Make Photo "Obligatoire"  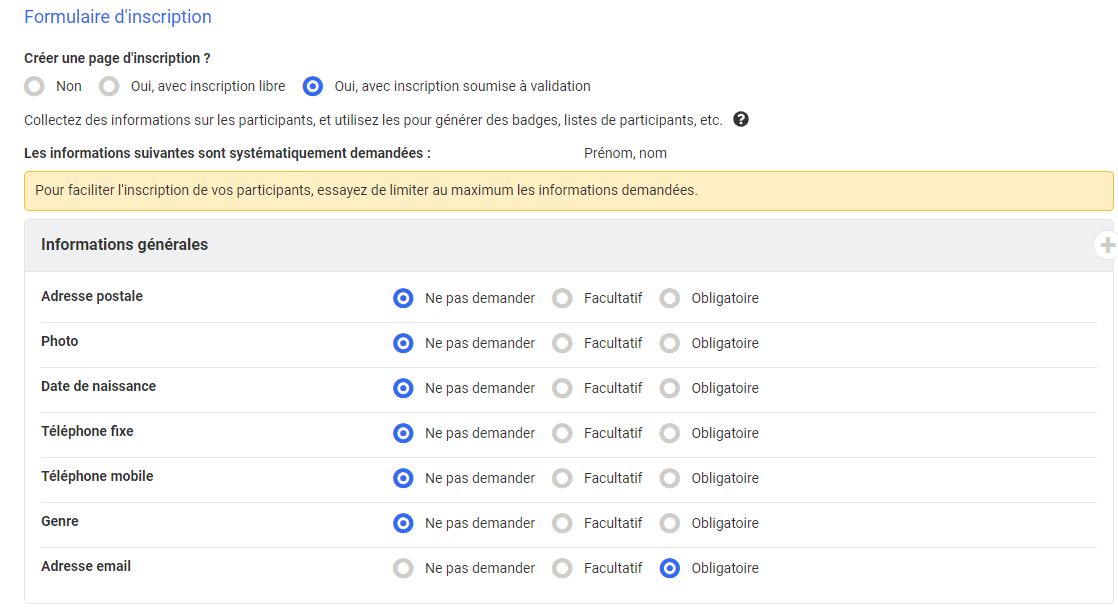pos(668,343)
